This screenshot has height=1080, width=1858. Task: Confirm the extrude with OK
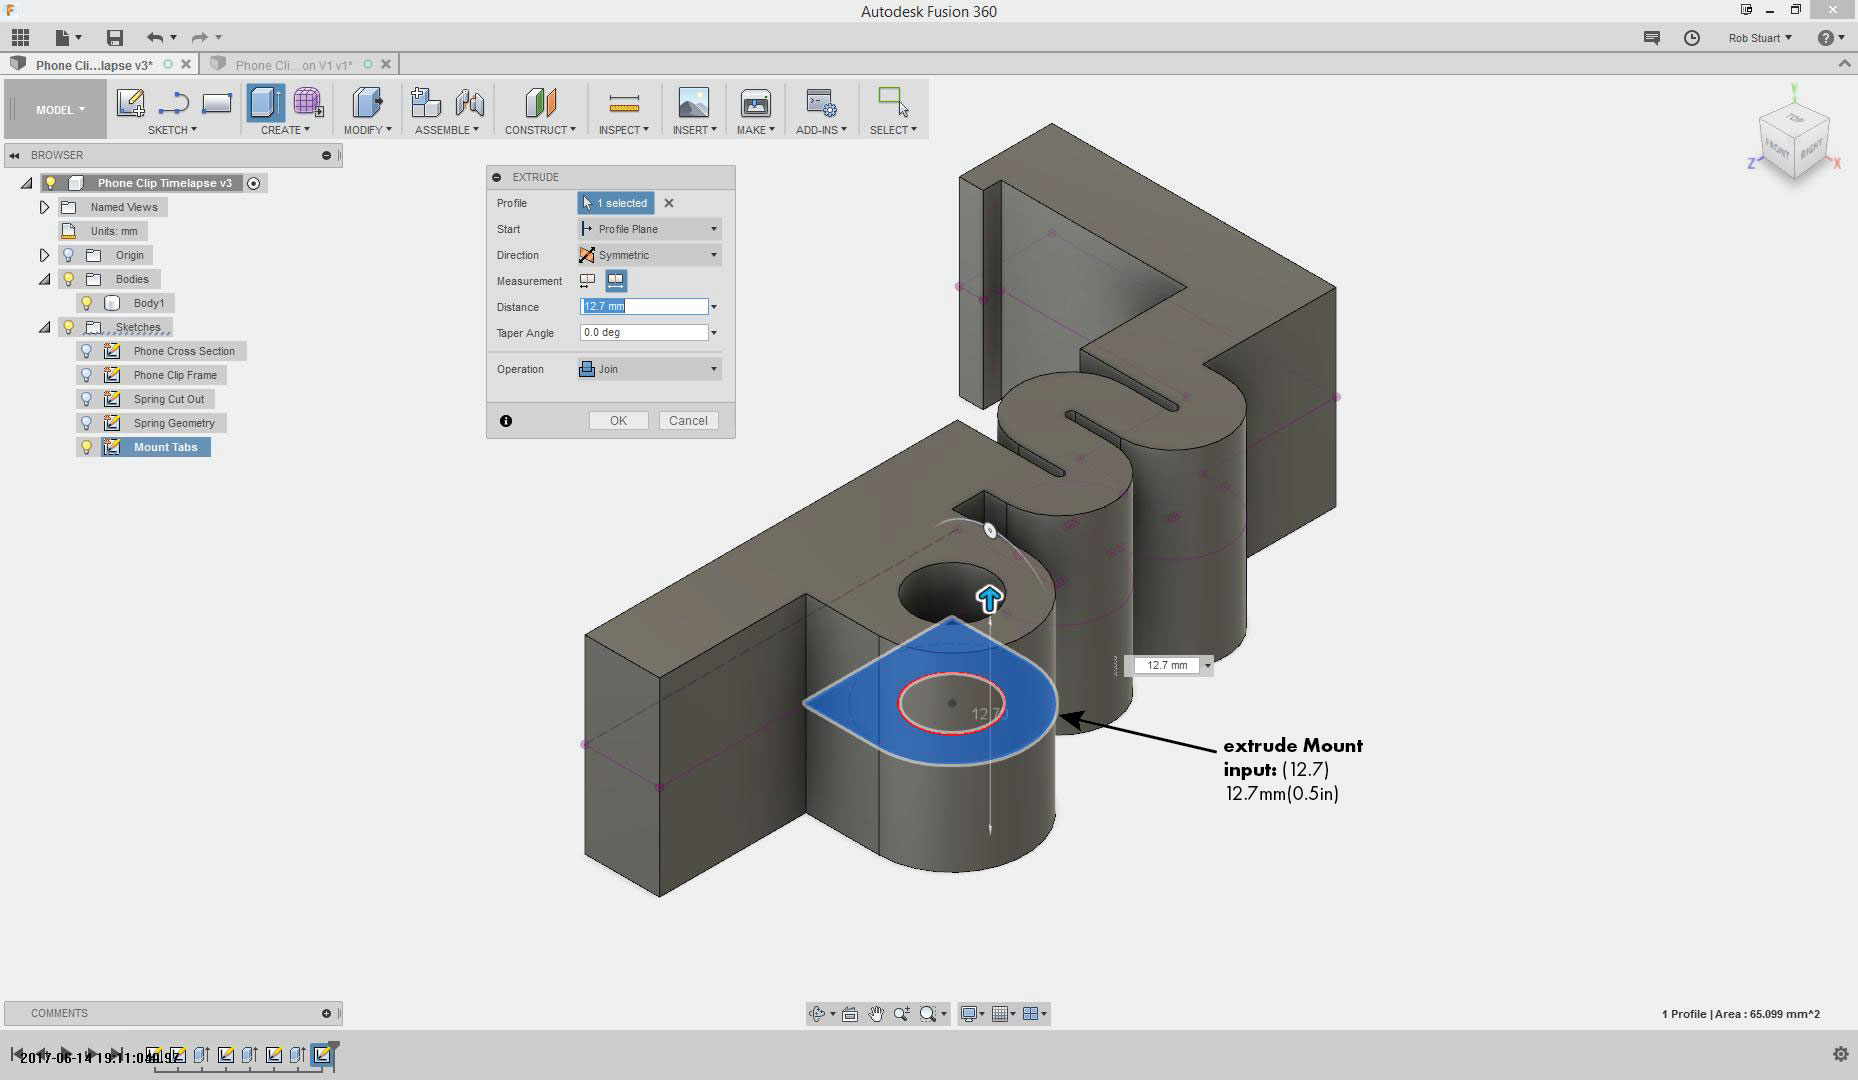[618, 421]
